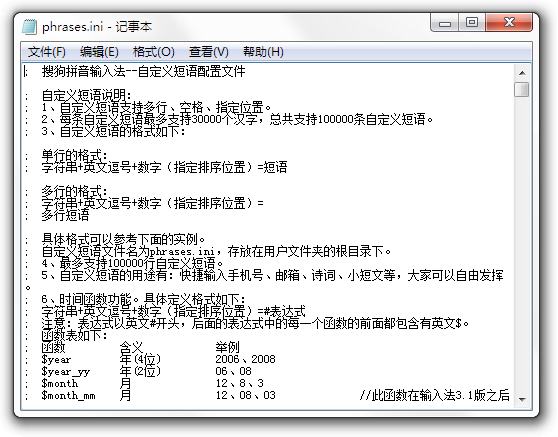
Task: Click the text 函数表如下:
Action: [x=74, y=335]
